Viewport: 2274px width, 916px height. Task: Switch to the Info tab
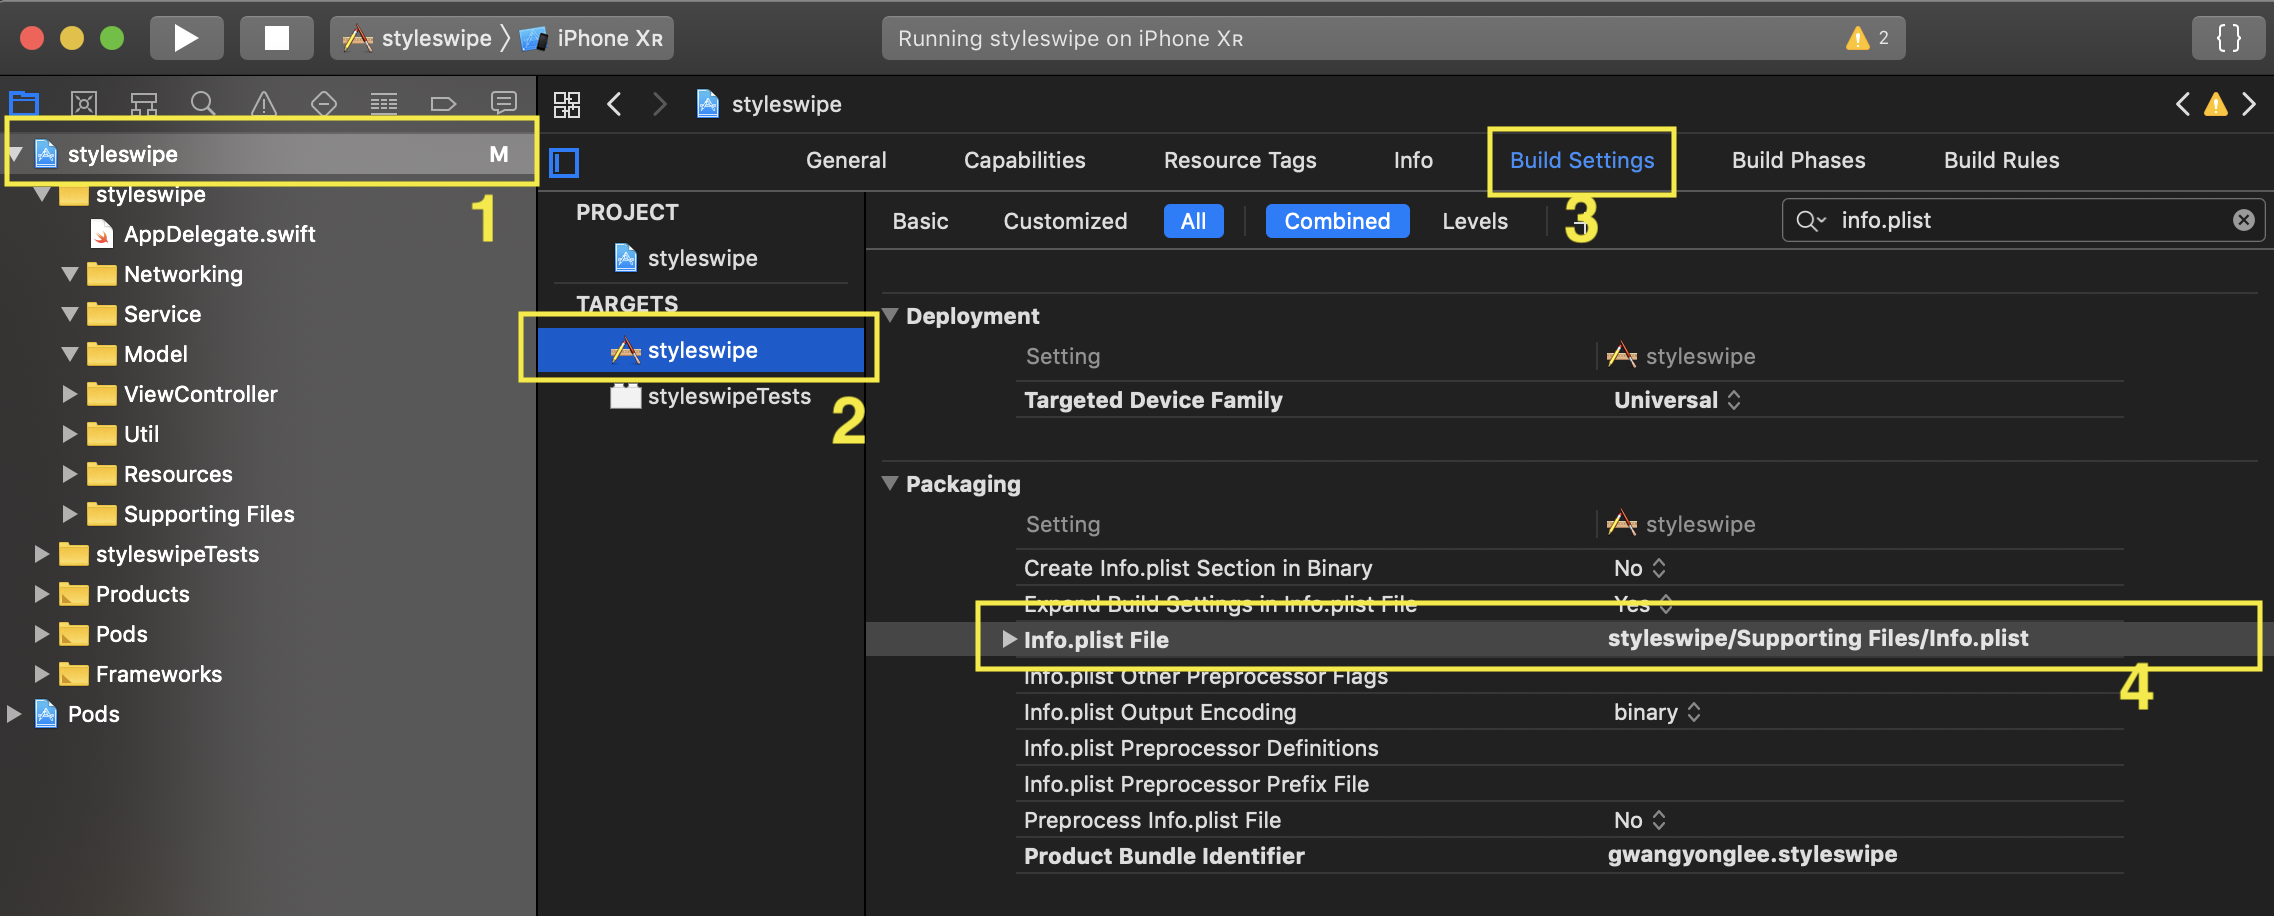point(1413,160)
